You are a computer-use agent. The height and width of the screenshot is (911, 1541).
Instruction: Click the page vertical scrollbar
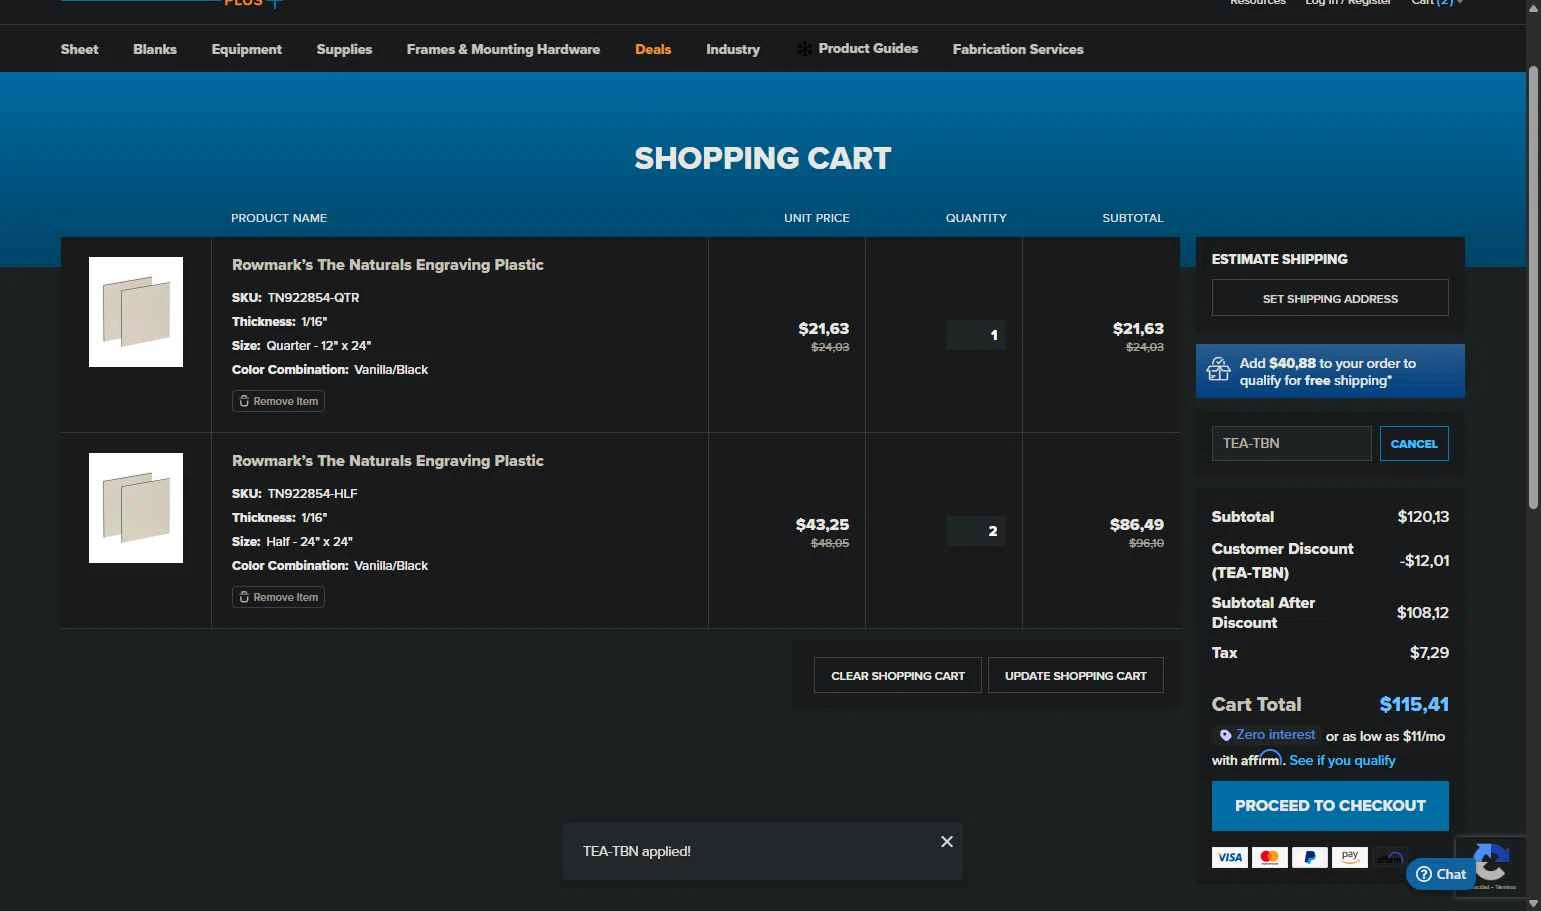[x=1533, y=288]
